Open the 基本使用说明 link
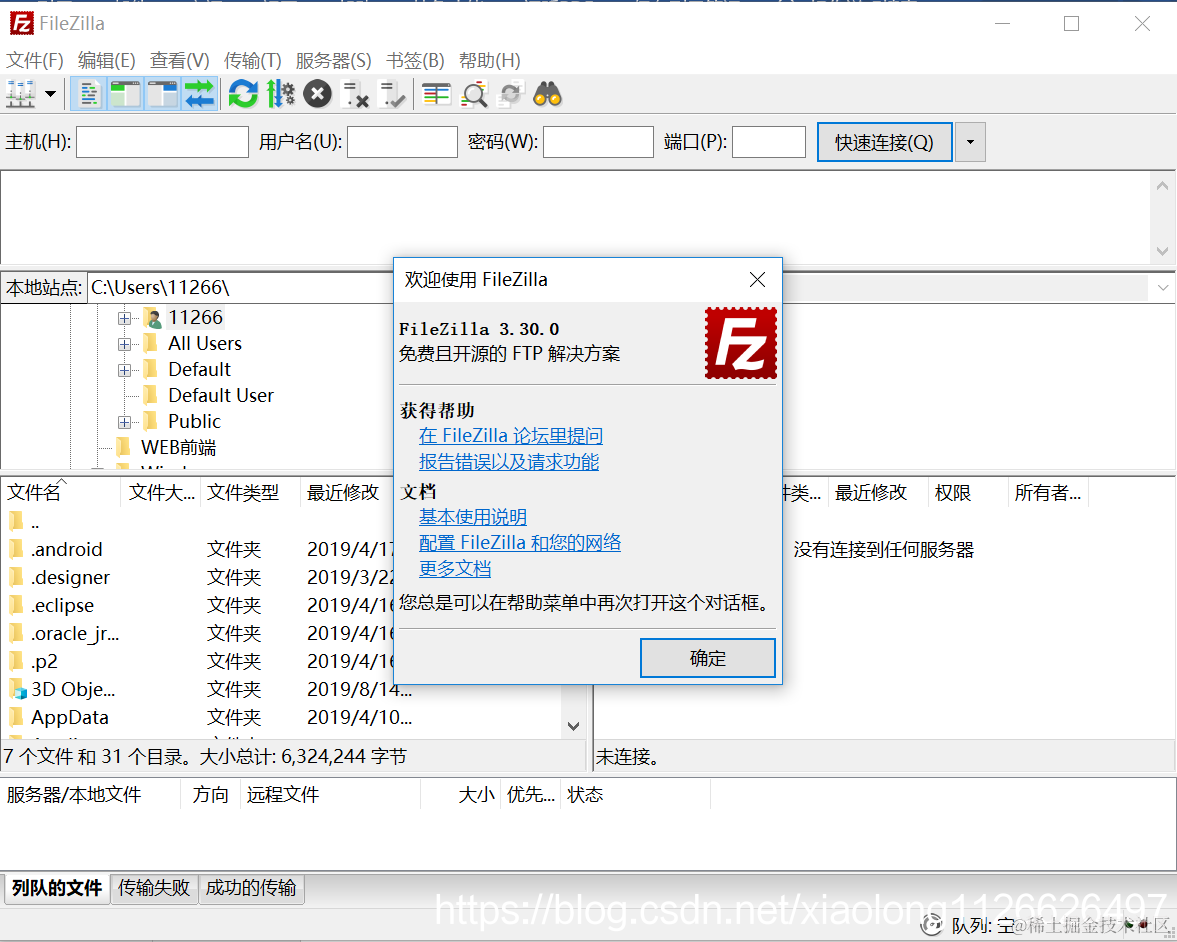Image resolution: width=1177 pixels, height=942 pixels. point(473,516)
